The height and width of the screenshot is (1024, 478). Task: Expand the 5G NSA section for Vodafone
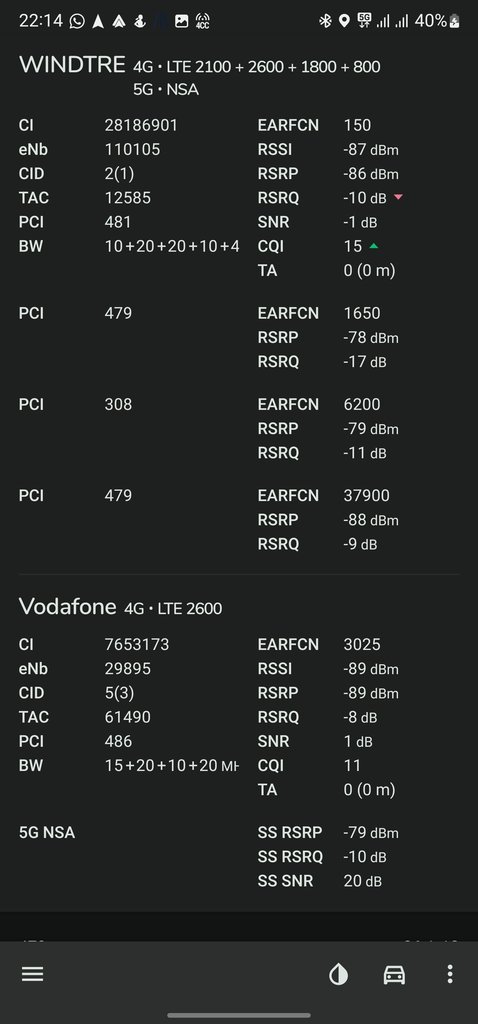point(47,833)
